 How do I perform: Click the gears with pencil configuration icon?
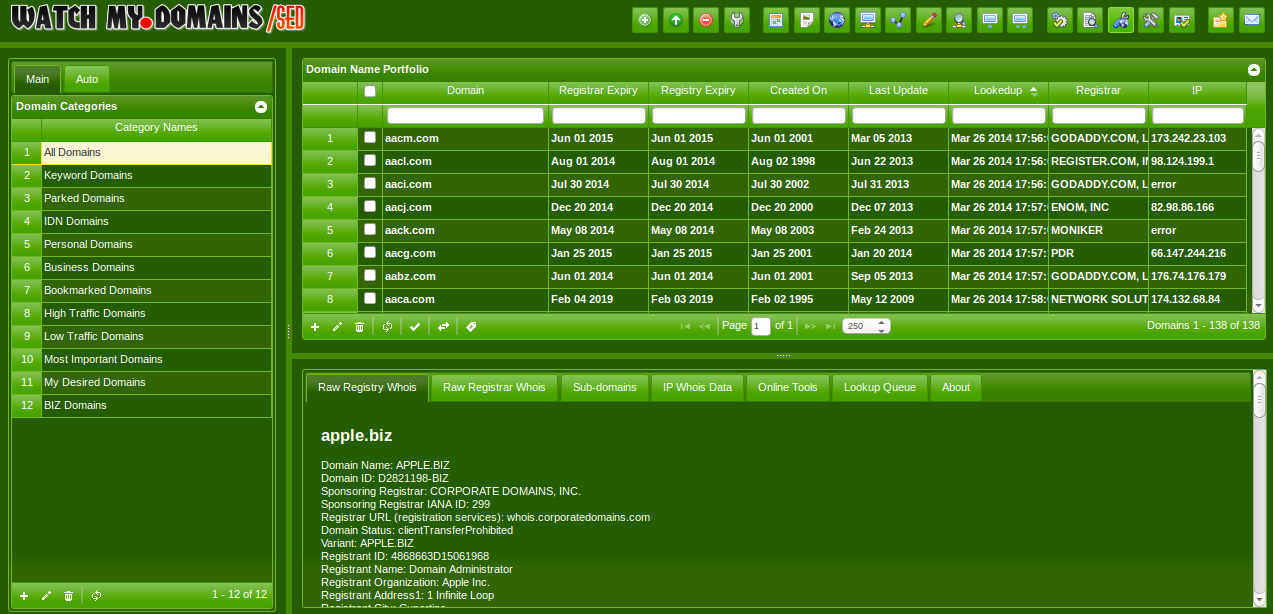click(x=1059, y=20)
